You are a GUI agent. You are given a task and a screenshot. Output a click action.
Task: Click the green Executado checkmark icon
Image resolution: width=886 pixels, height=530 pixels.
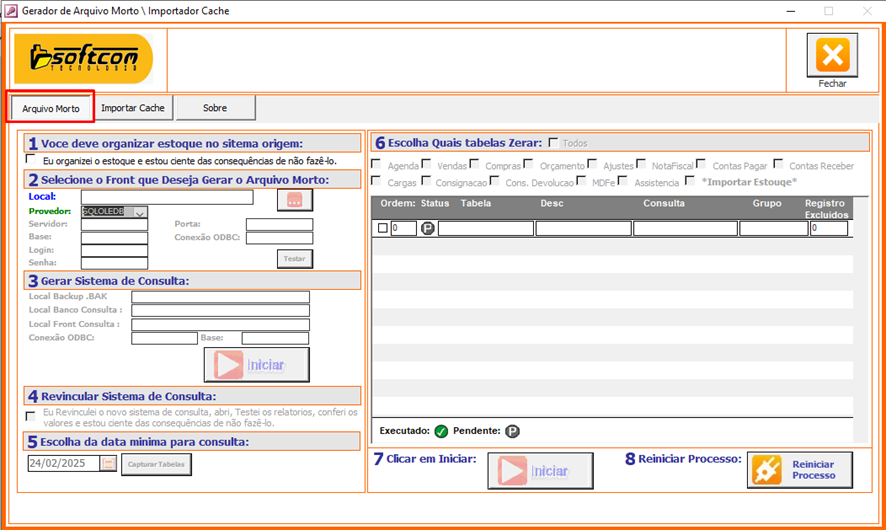441,432
